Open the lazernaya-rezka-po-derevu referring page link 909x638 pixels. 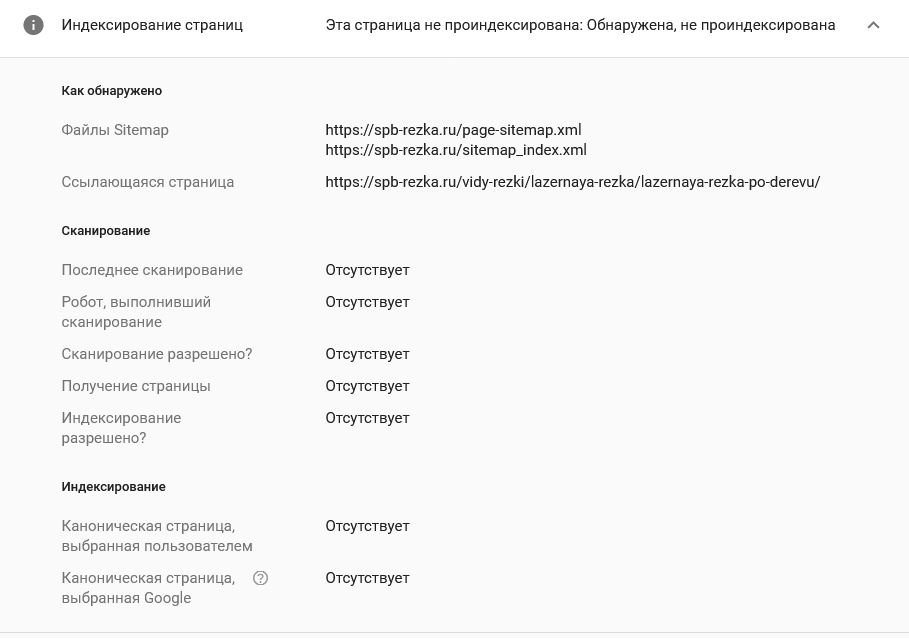(573, 182)
